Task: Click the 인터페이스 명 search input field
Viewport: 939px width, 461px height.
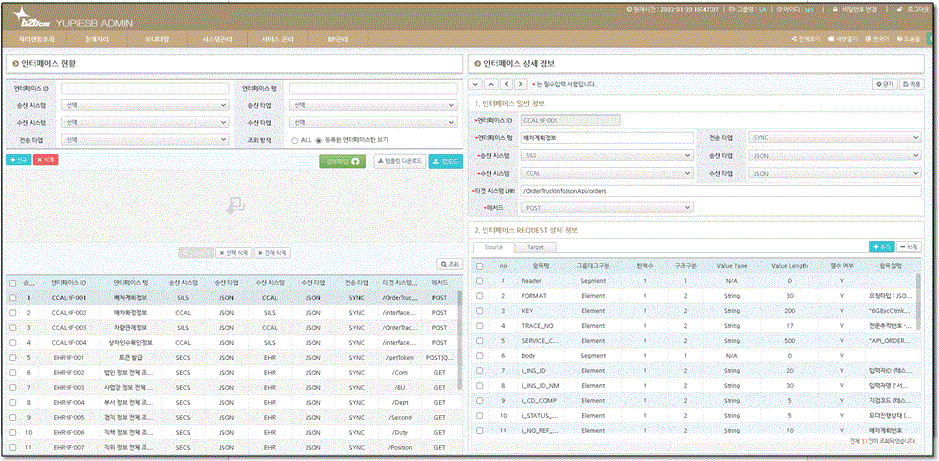Action: (374, 89)
